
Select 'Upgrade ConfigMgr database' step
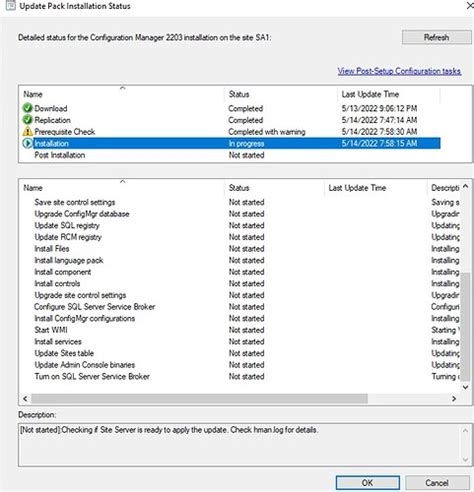pos(82,214)
